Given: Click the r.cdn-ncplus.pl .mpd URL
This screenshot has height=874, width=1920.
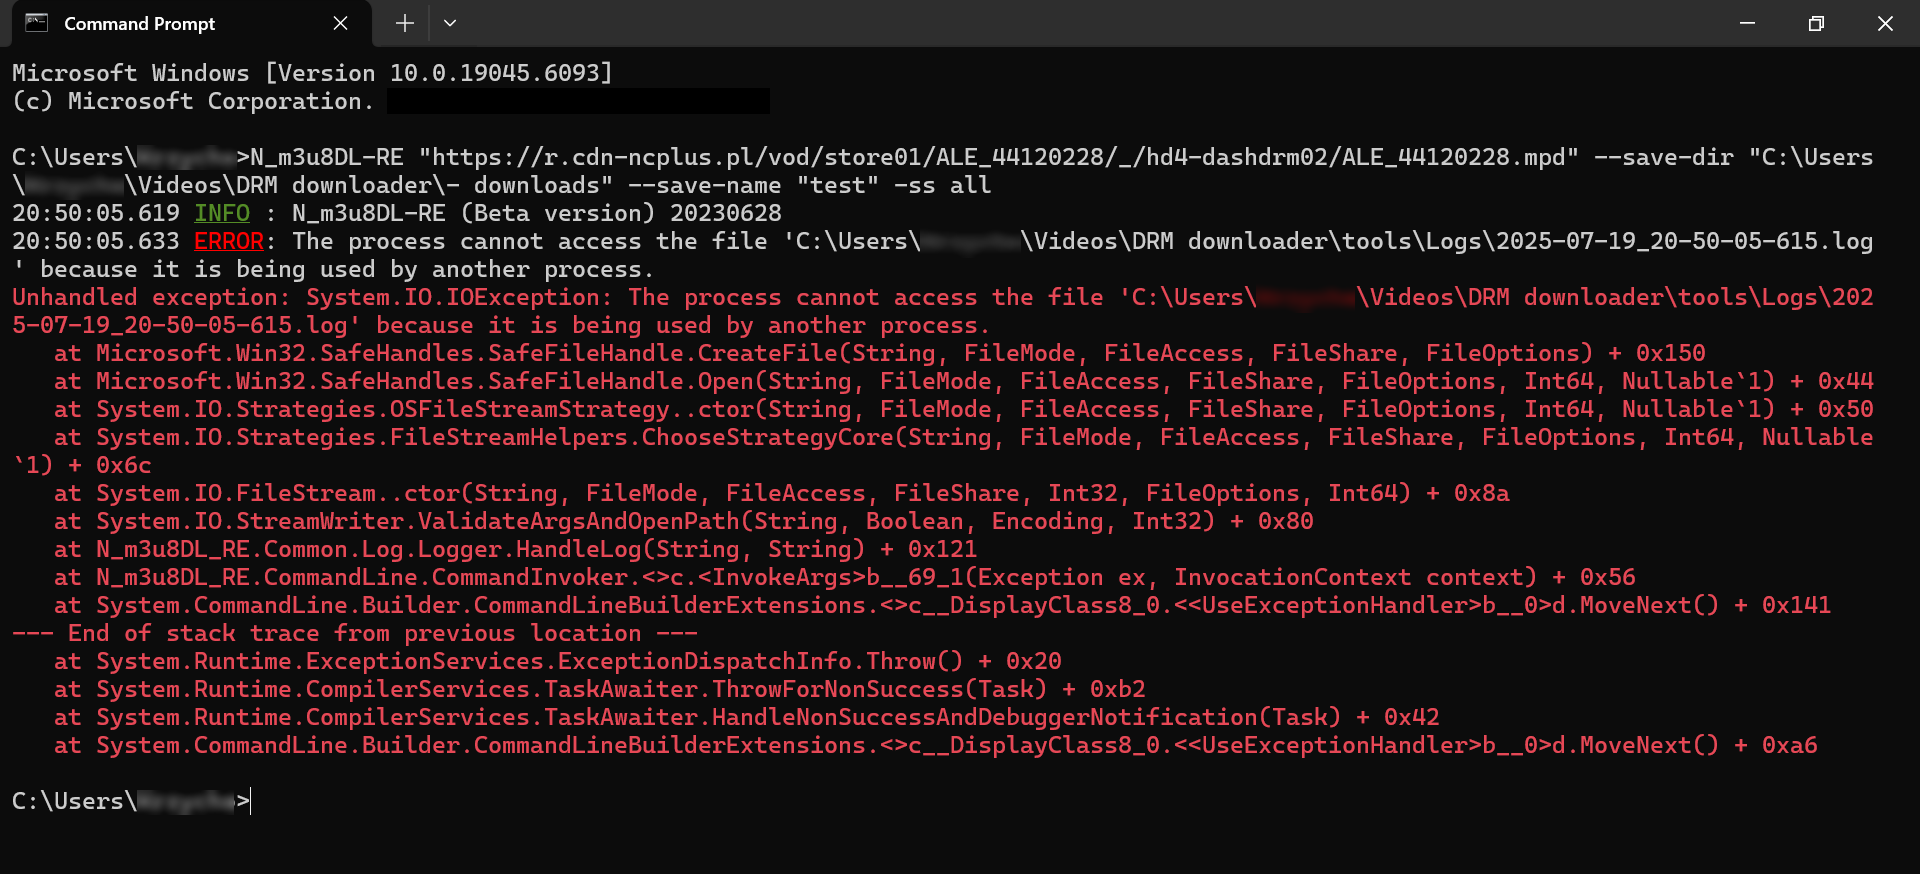Looking at the screenshot, I should pyautogui.click(x=1000, y=157).
